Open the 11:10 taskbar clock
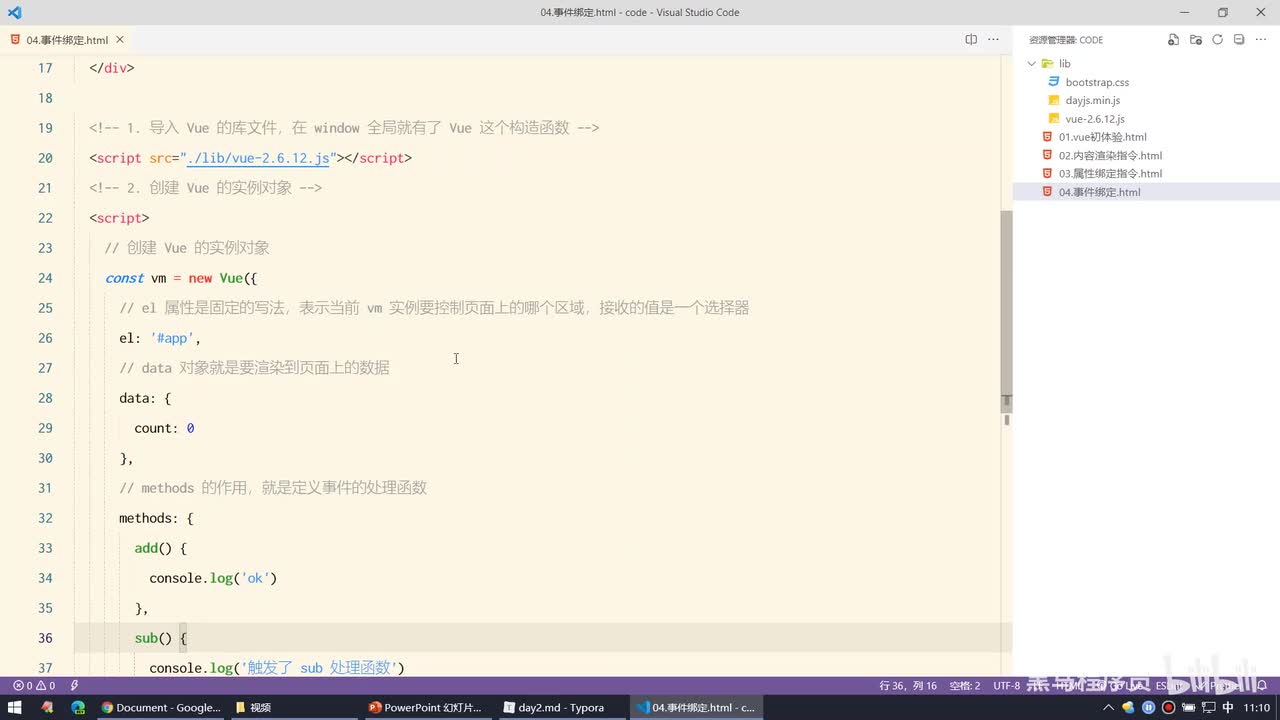1280x720 pixels. [1257, 707]
